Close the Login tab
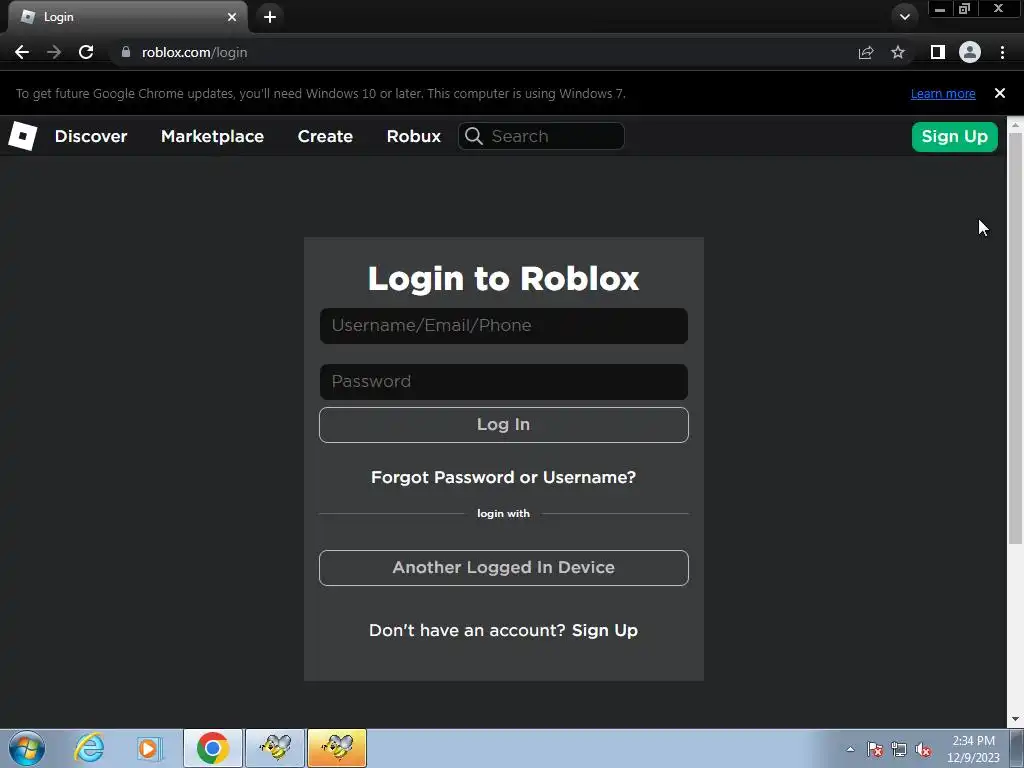 (x=232, y=17)
